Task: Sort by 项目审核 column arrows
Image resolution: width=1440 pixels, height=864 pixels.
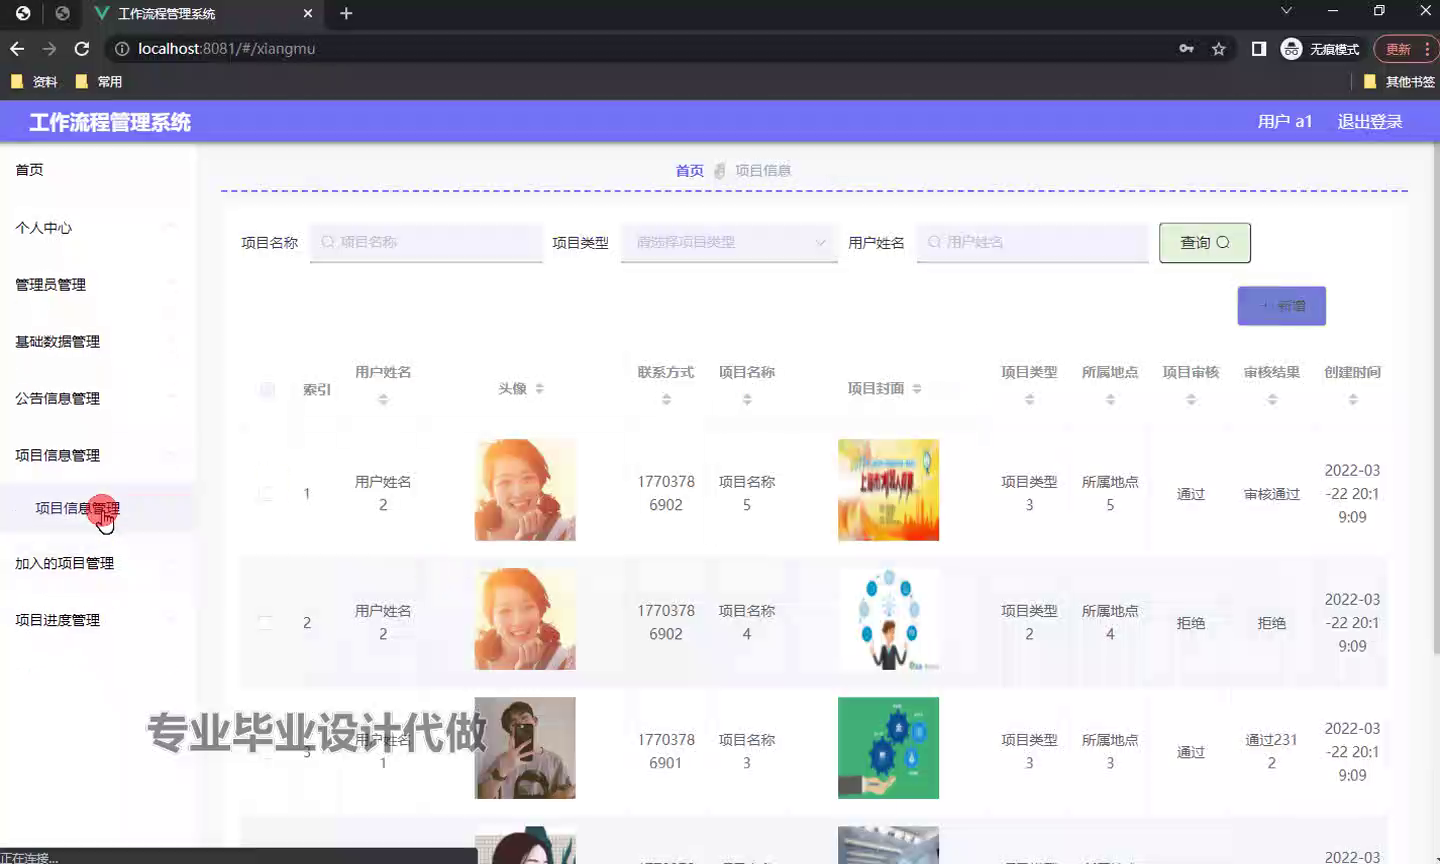Action: point(1191,399)
